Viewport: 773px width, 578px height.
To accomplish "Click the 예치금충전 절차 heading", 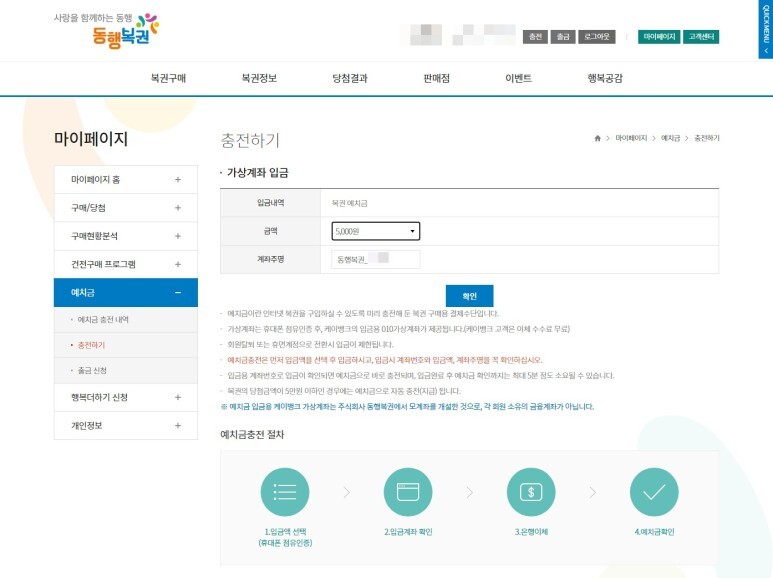I will coord(252,434).
